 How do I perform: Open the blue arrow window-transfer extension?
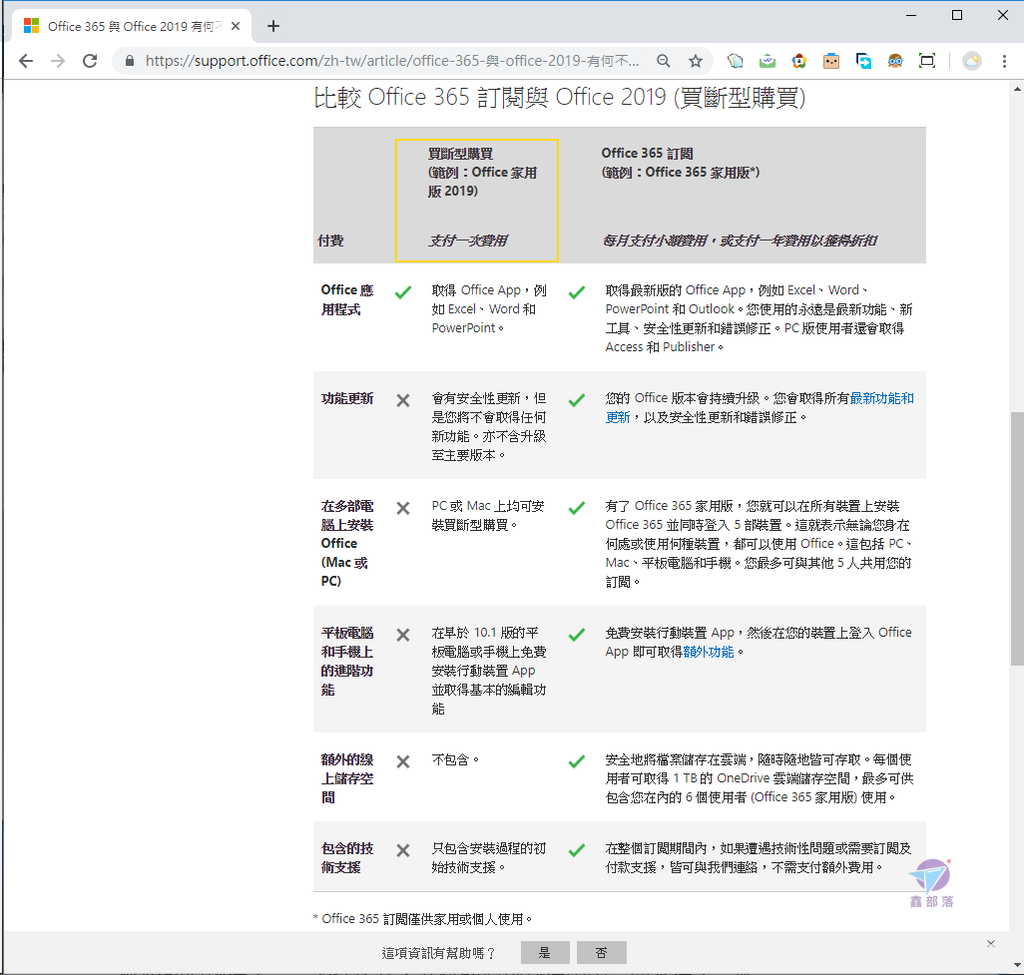(863, 61)
